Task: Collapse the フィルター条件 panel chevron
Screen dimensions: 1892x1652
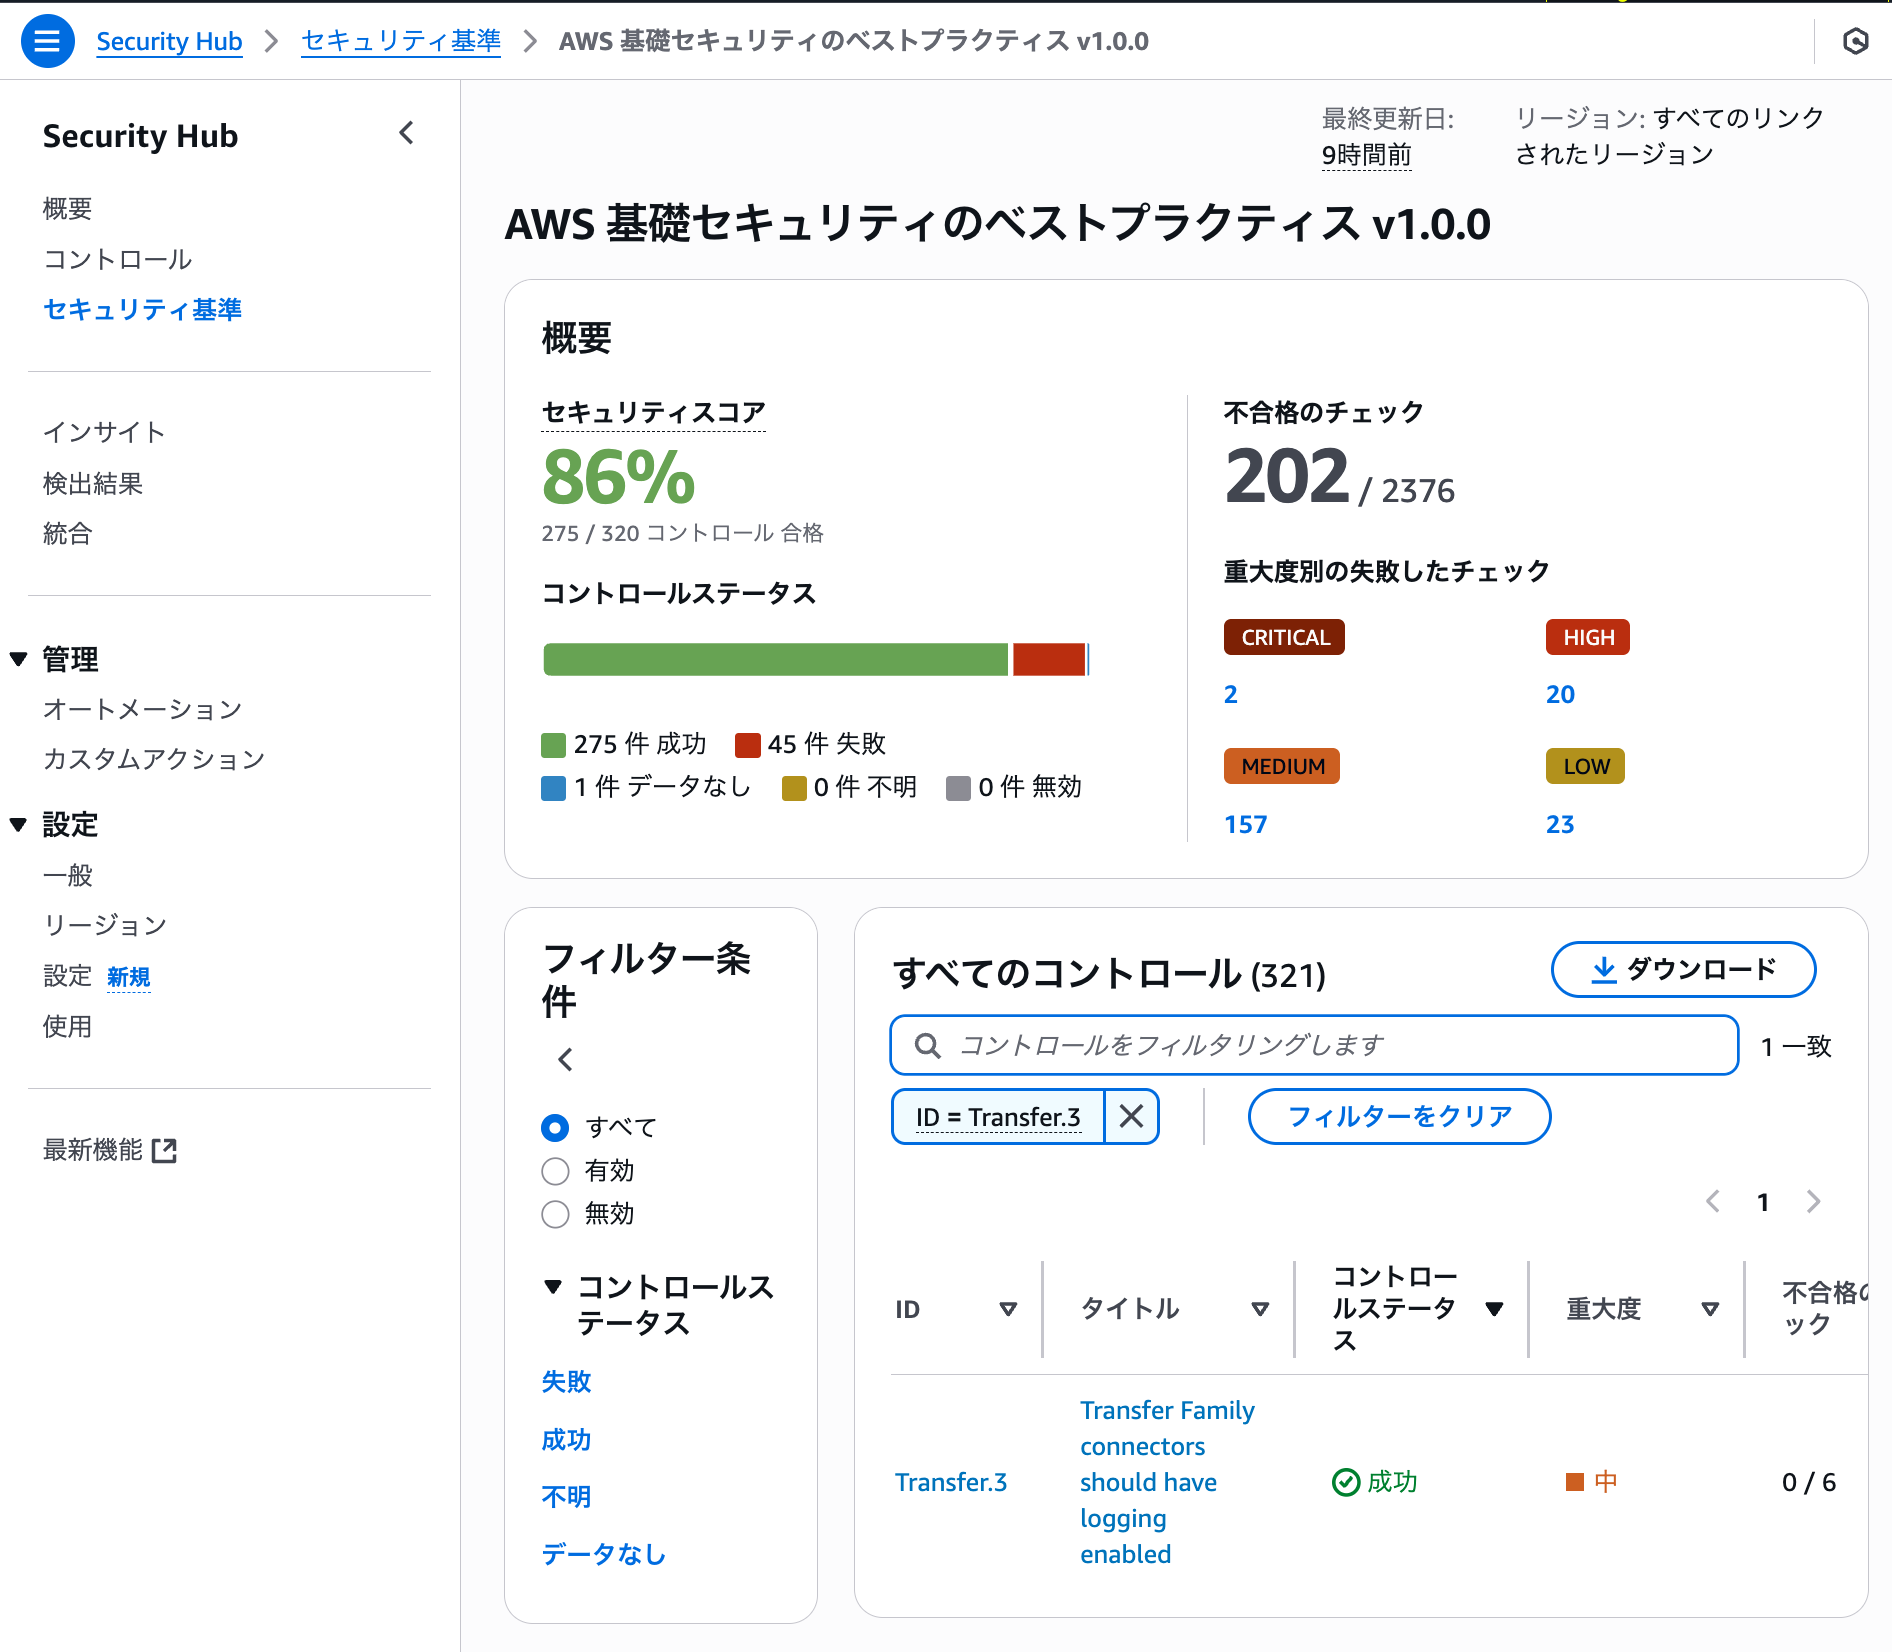Action: point(565,1059)
